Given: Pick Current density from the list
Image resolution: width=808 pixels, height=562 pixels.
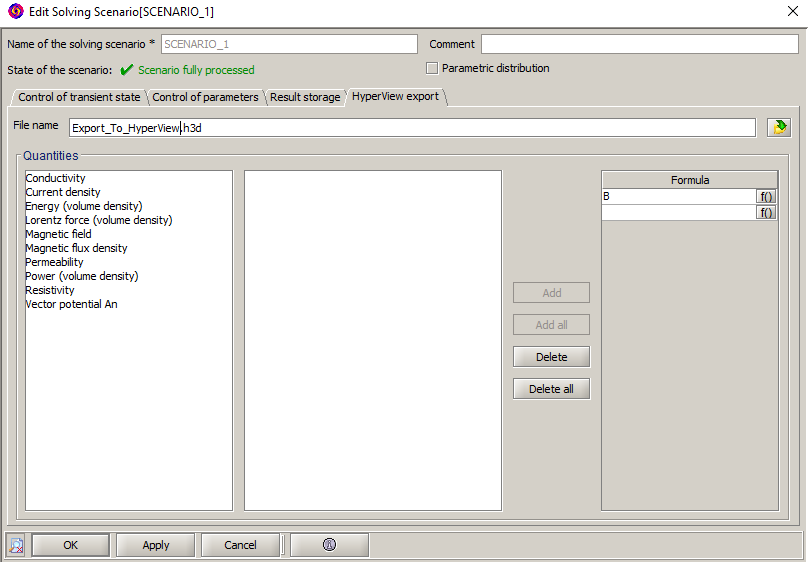Looking at the screenshot, I should [63, 192].
